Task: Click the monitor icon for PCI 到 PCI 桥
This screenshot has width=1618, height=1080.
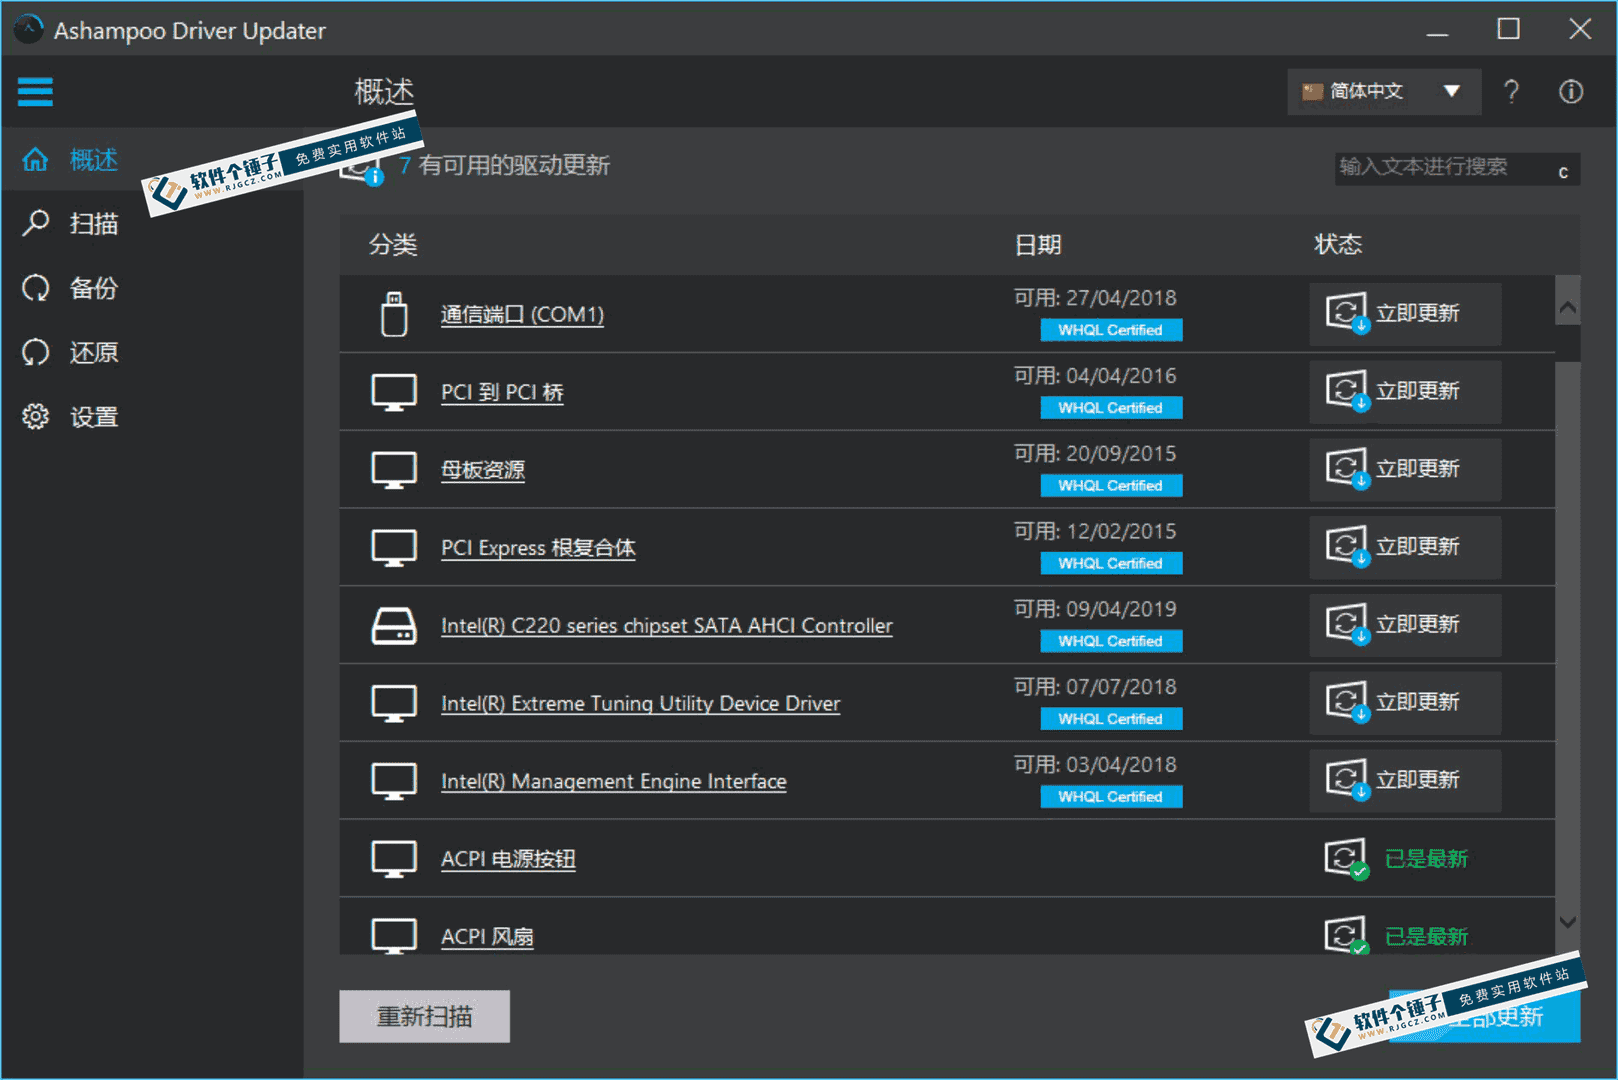Action: pos(394,392)
